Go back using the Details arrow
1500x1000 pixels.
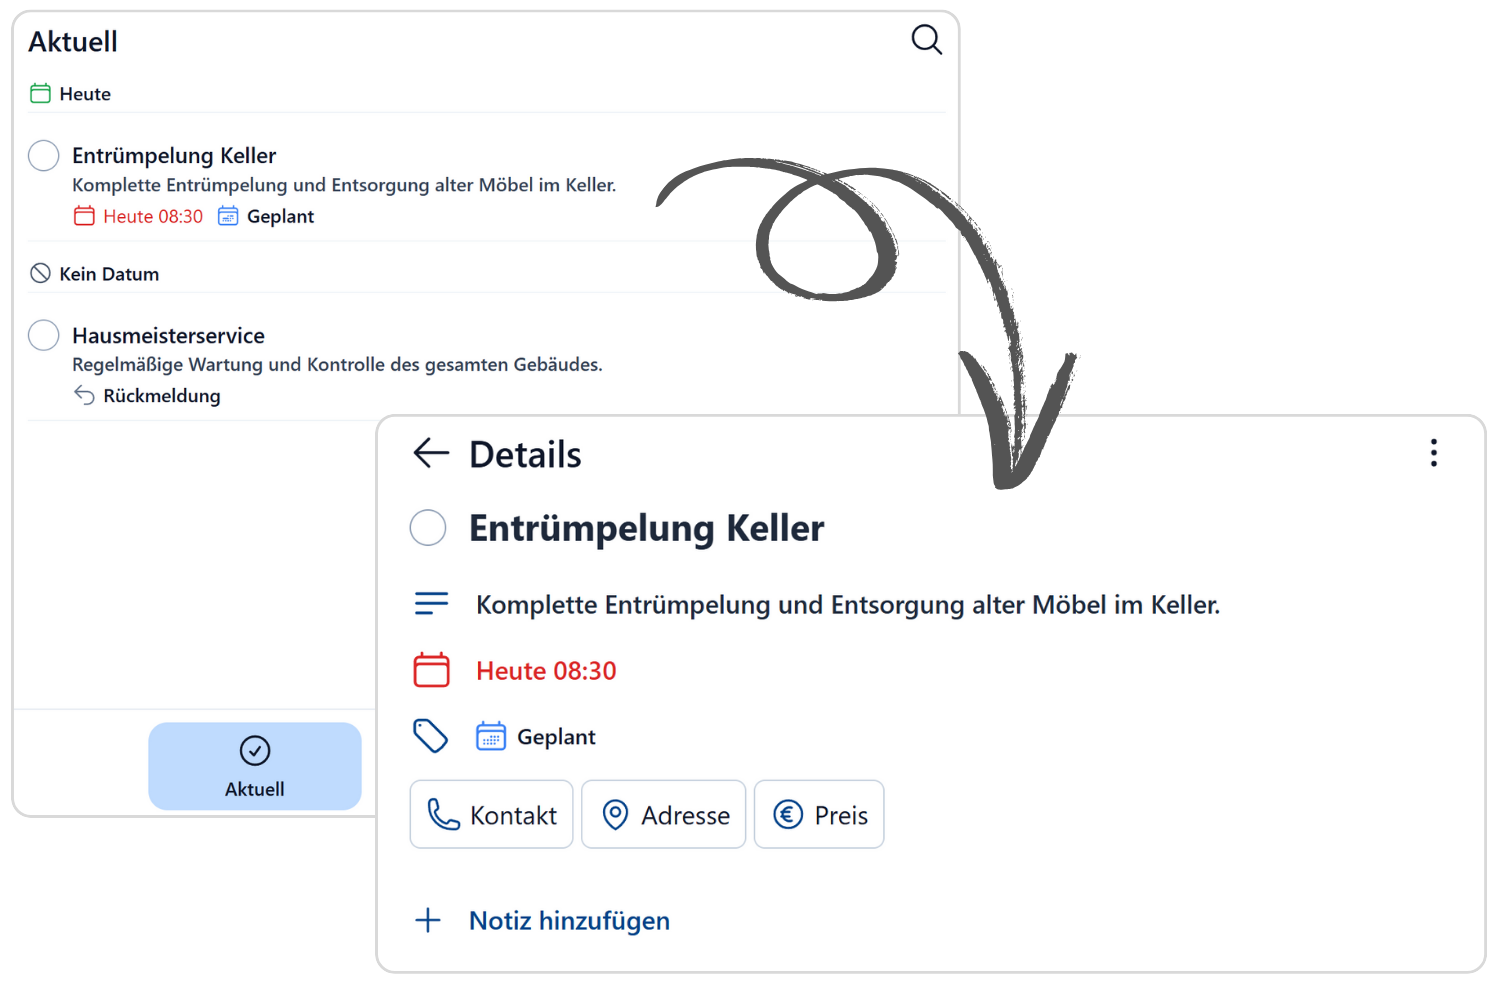431,453
